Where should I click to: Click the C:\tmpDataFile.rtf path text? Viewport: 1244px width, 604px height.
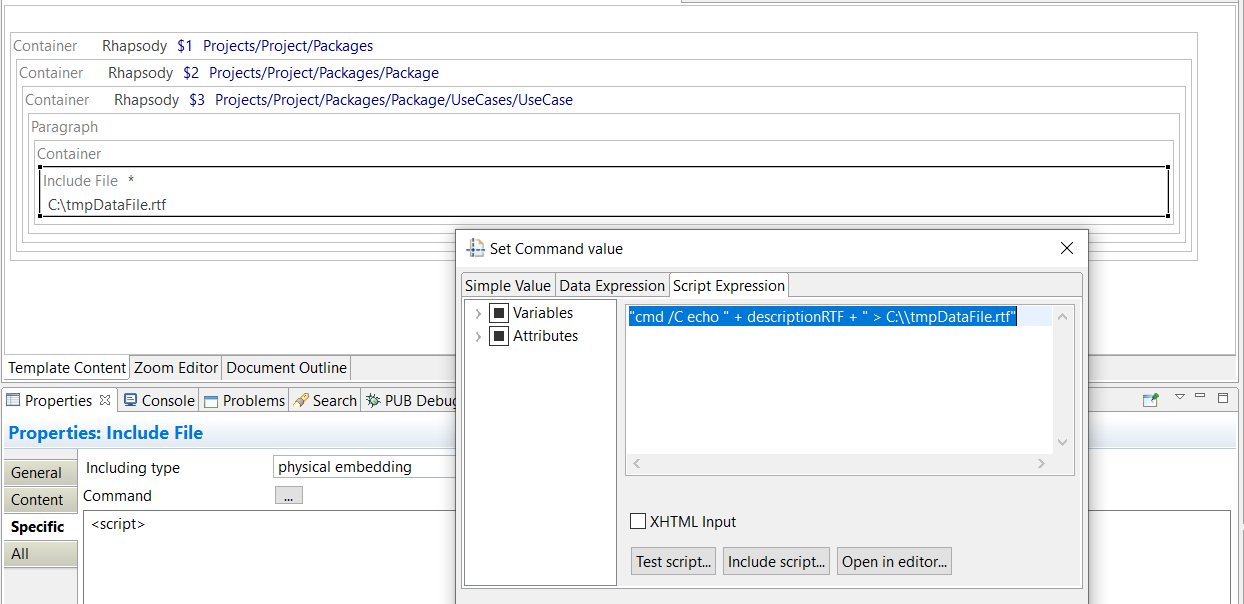click(107, 205)
